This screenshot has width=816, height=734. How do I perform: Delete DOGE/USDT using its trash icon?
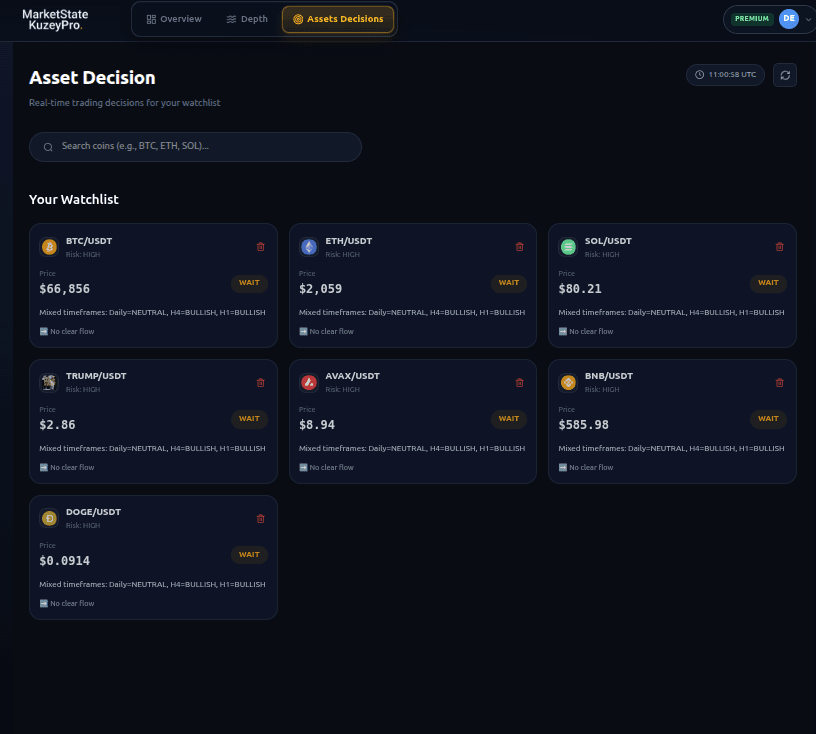click(260, 518)
